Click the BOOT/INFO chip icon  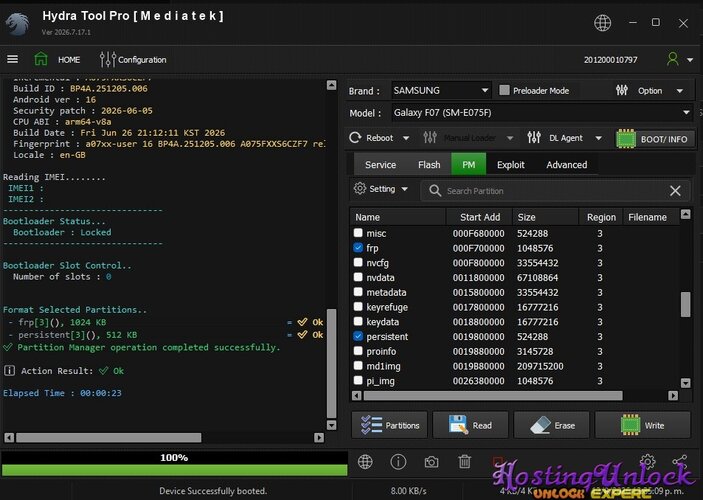tap(625, 139)
